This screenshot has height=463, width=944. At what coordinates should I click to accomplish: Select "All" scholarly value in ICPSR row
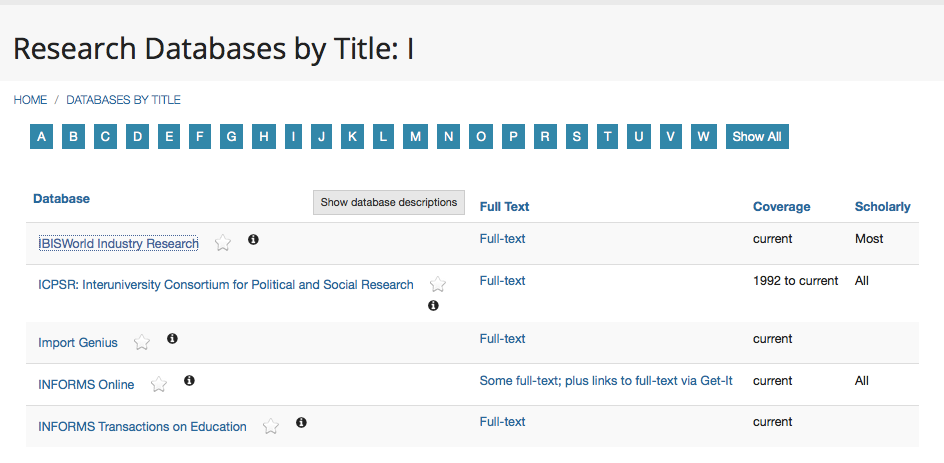coord(862,281)
